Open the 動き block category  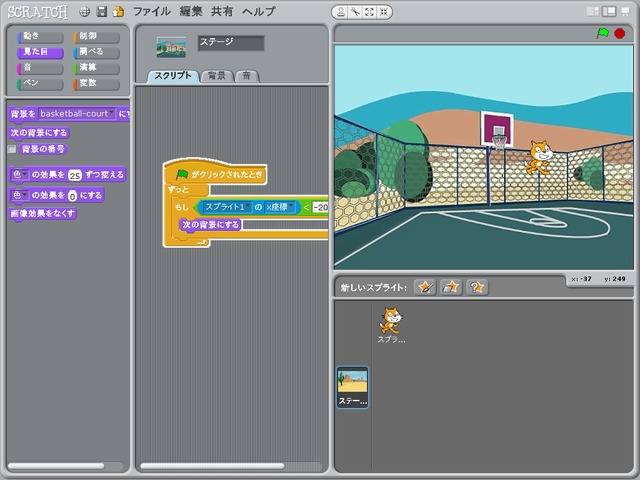40,36
